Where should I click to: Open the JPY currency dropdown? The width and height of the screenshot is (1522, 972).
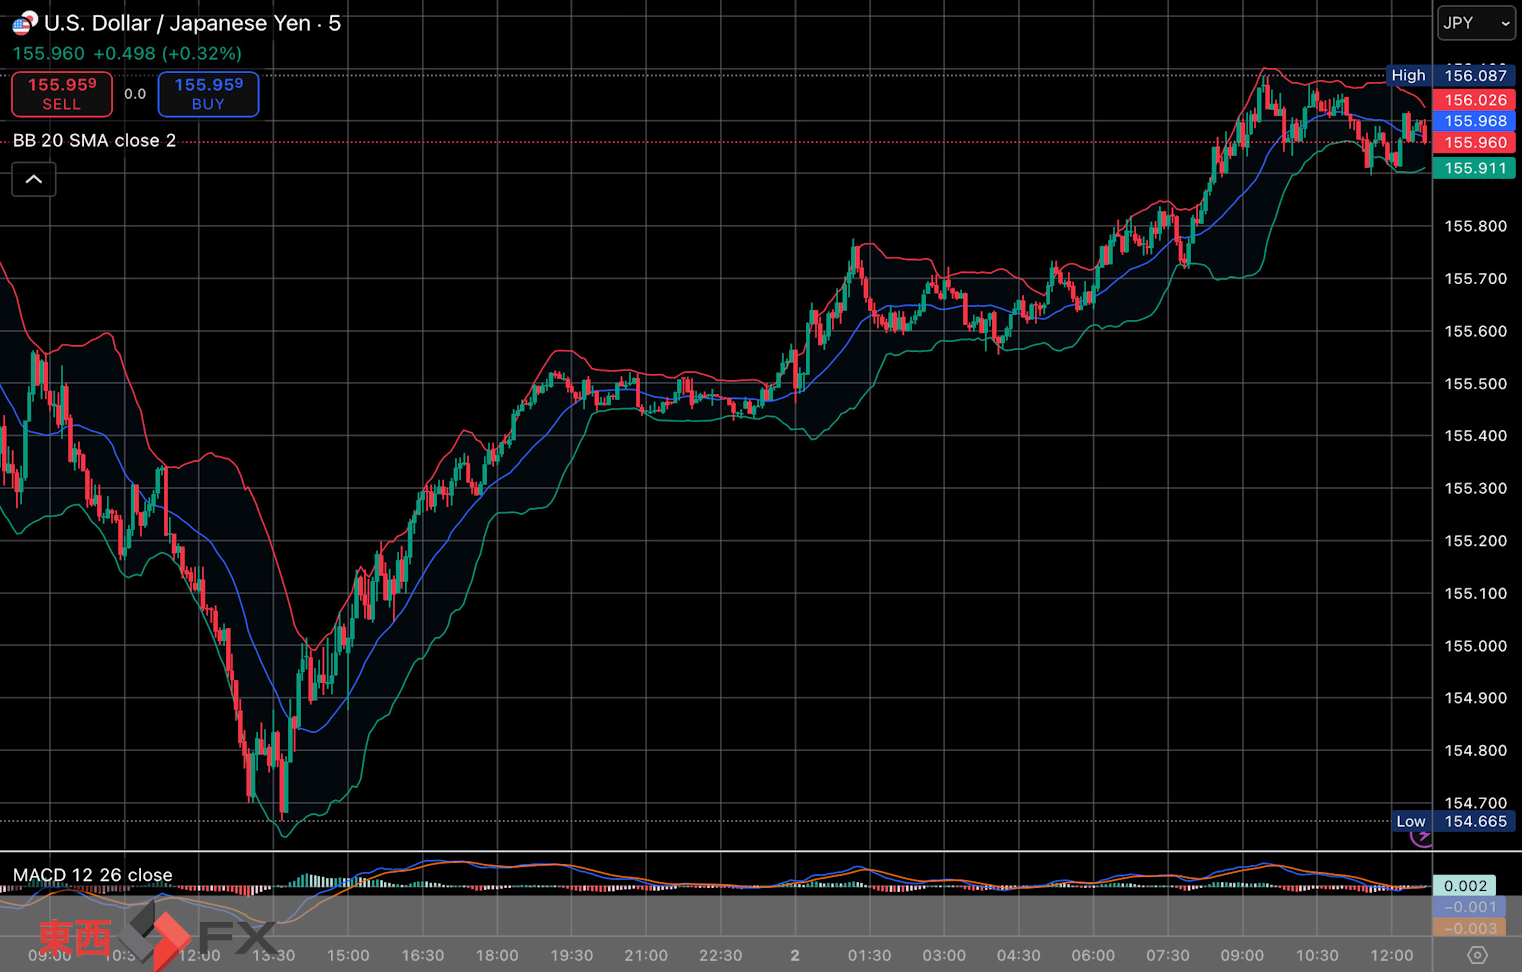click(x=1476, y=23)
